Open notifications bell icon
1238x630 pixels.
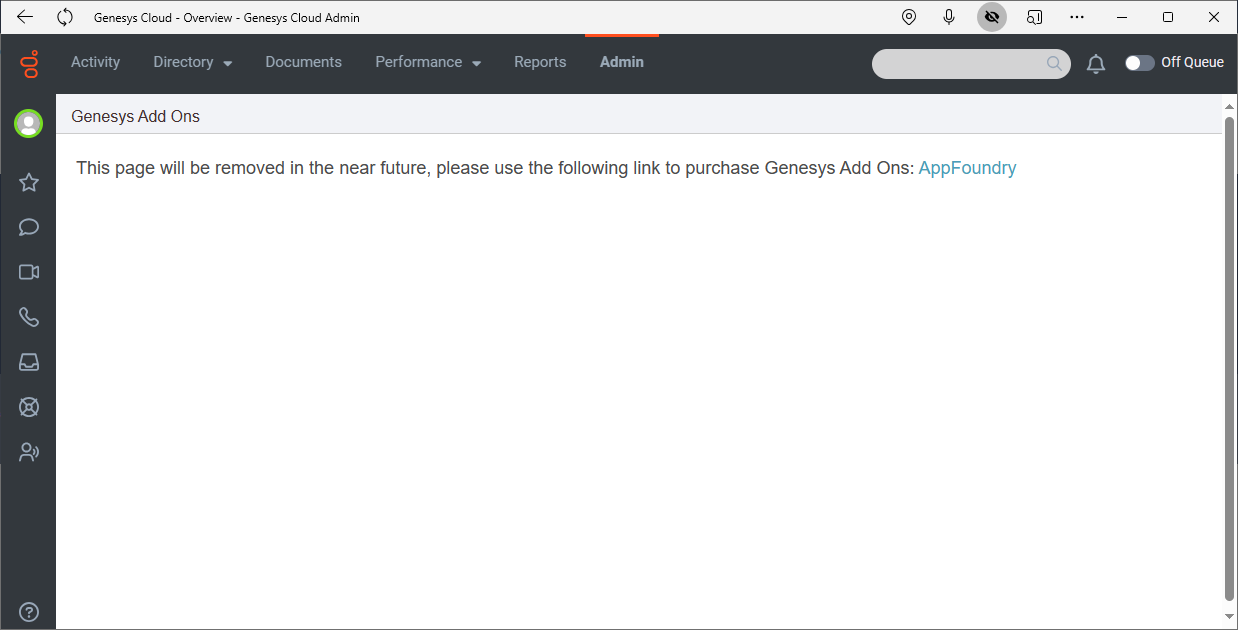[x=1096, y=64]
